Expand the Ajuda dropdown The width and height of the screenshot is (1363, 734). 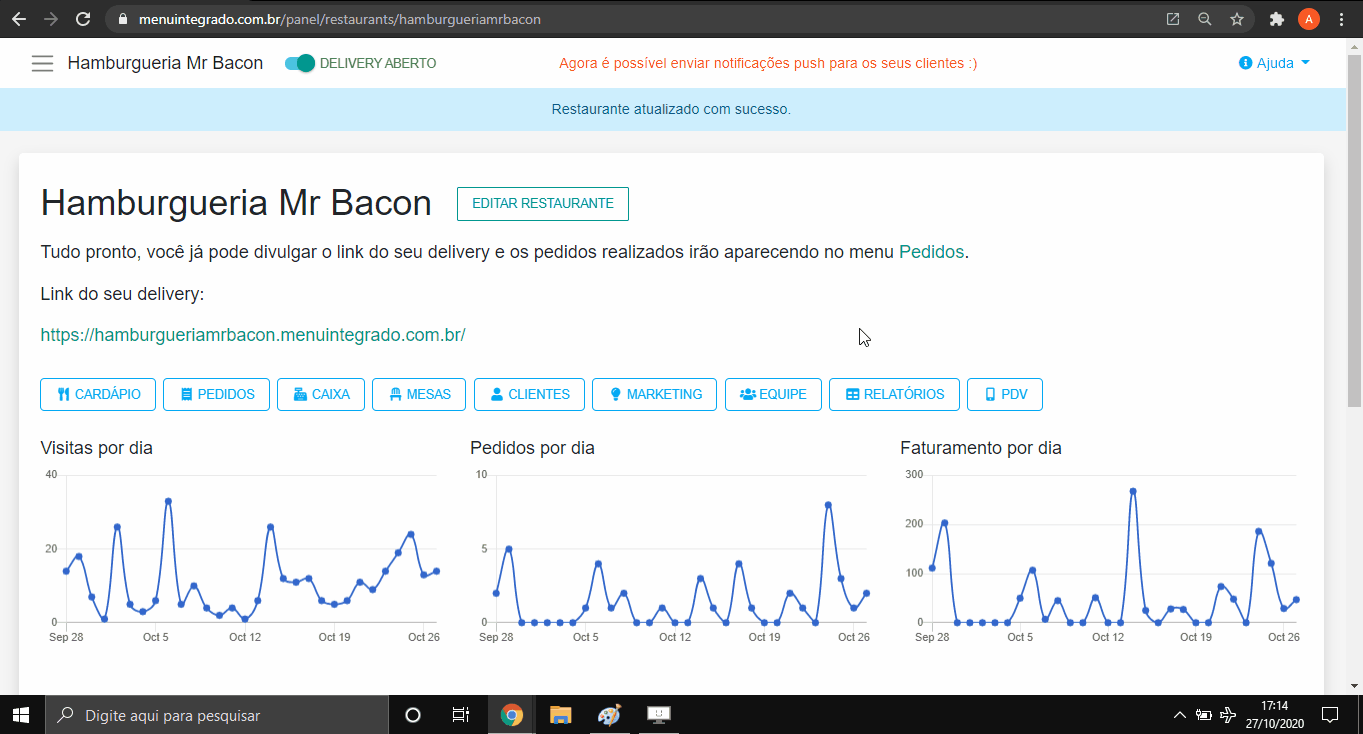click(1272, 62)
